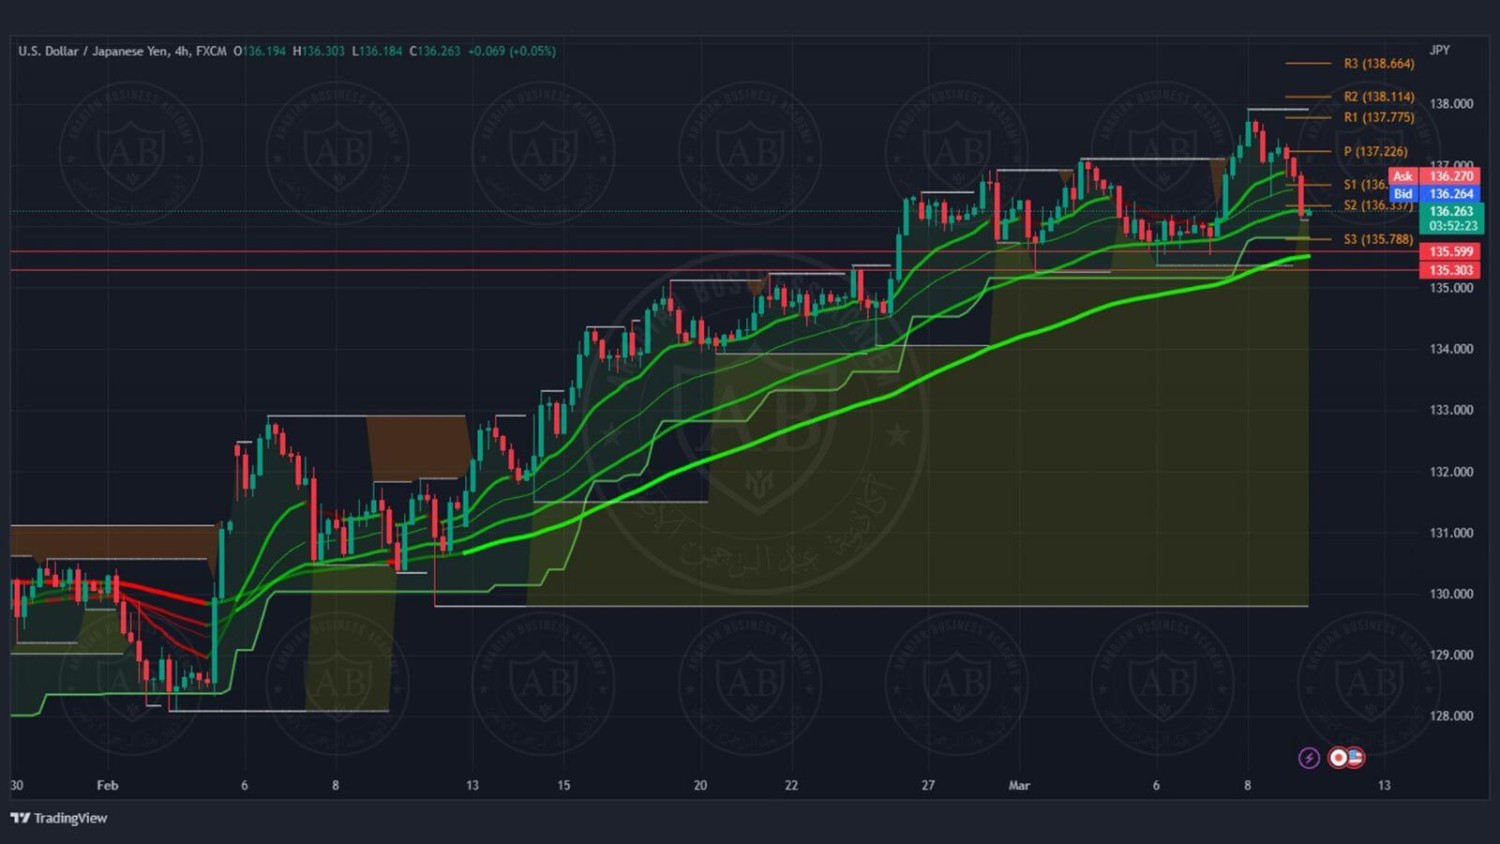The image size is (1500, 844).
Task: Click the R2 (138.114) pivot label
Action: [x=1378, y=97]
